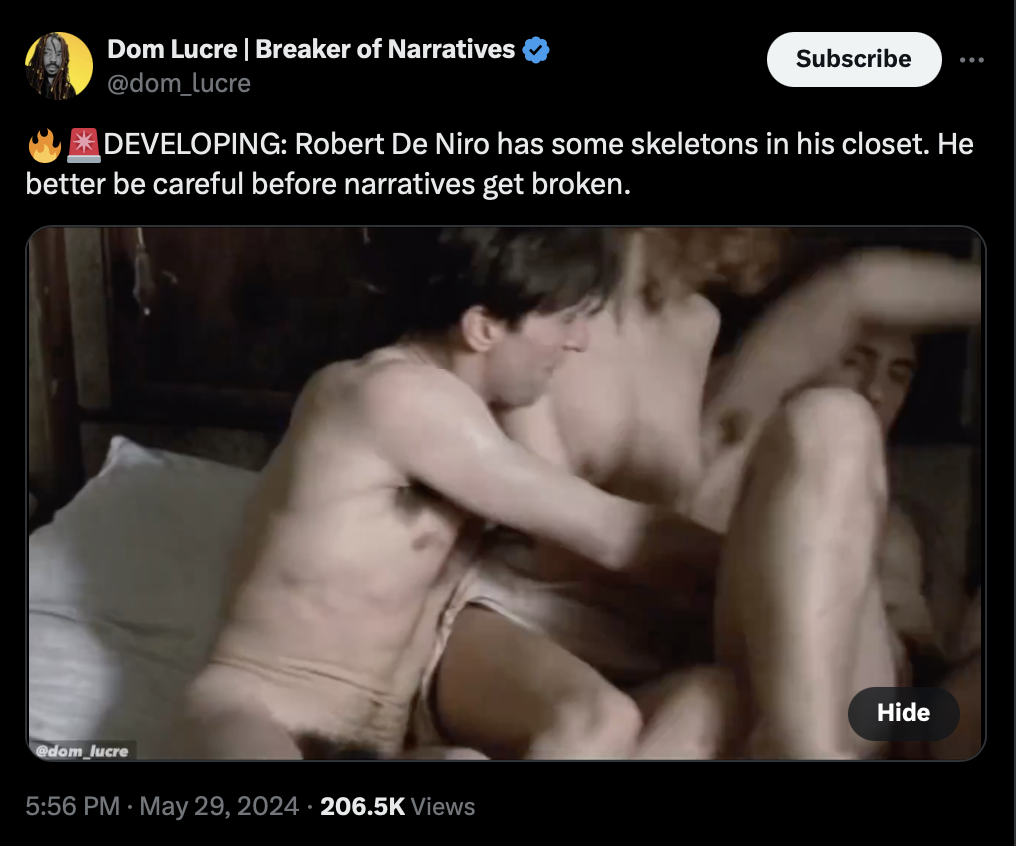
Task: Click the 5:56 PM timestamp
Action: tap(73, 806)
